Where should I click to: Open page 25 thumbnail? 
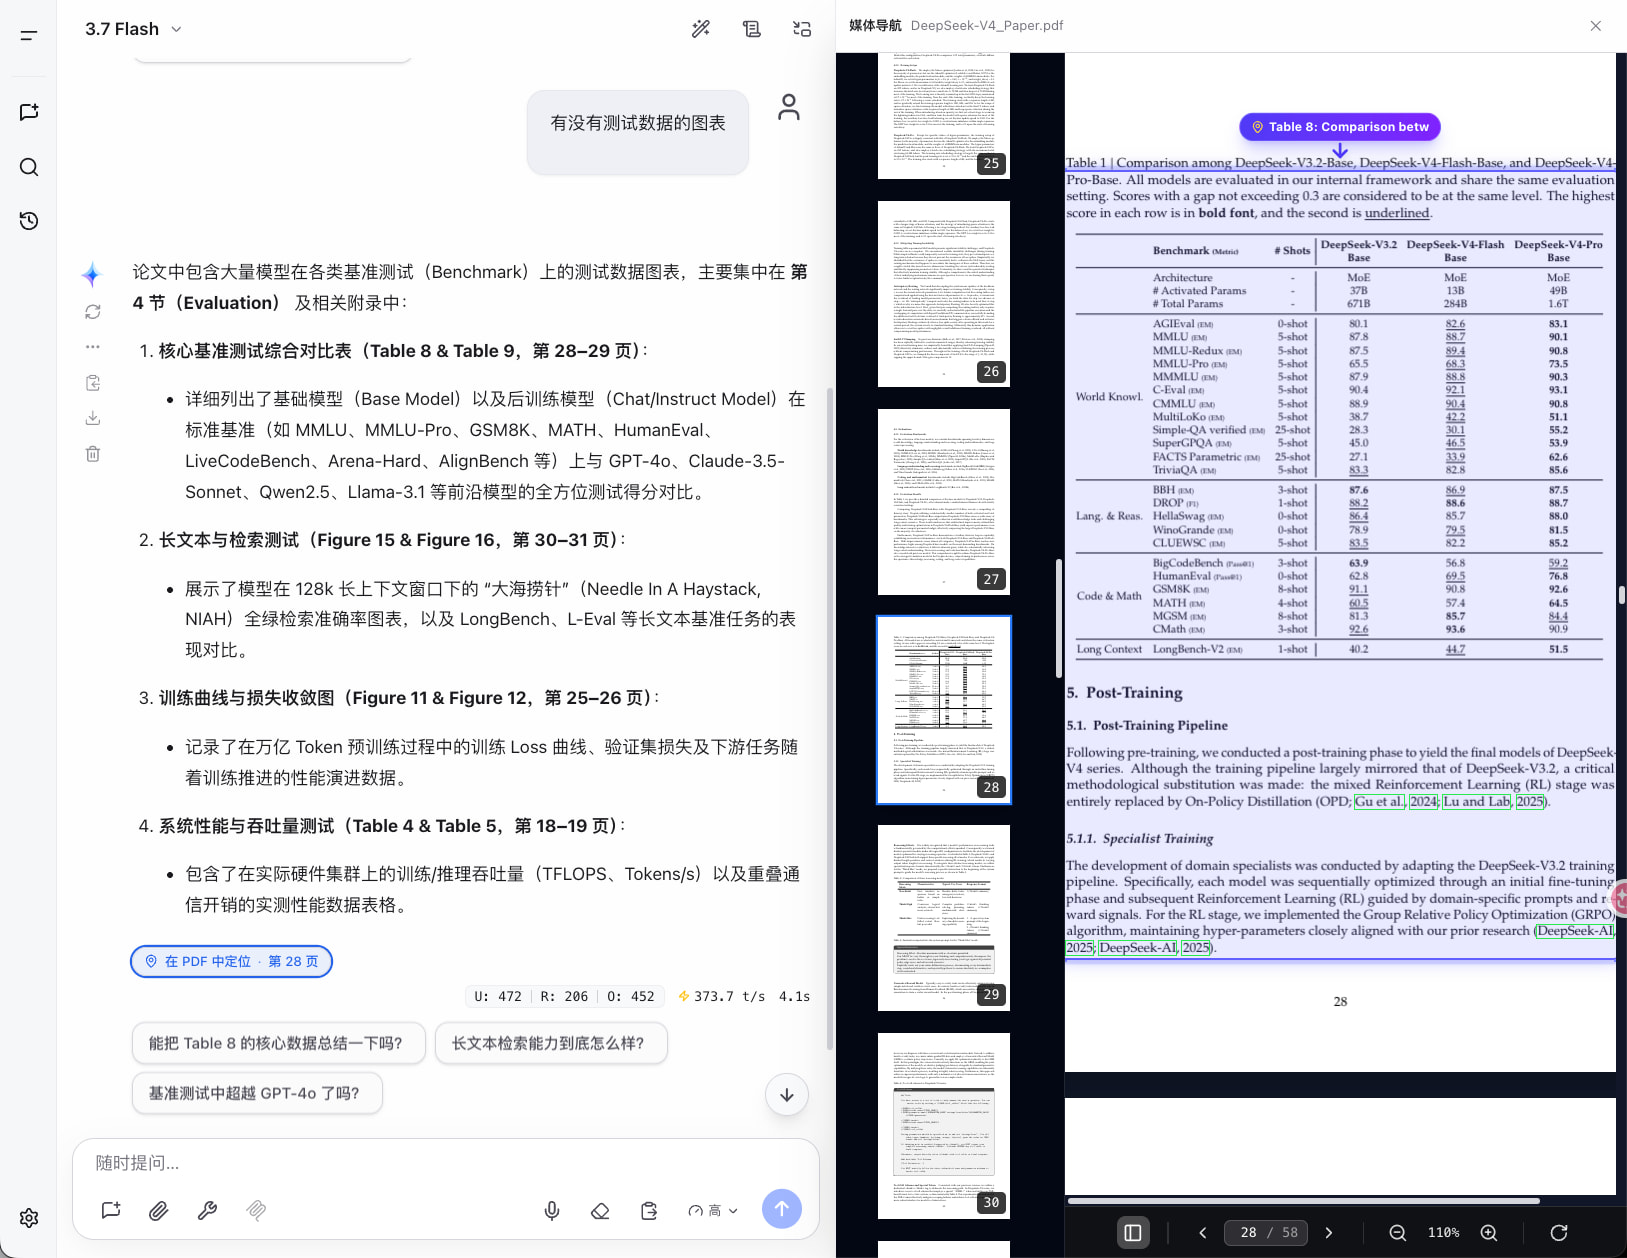944,116
